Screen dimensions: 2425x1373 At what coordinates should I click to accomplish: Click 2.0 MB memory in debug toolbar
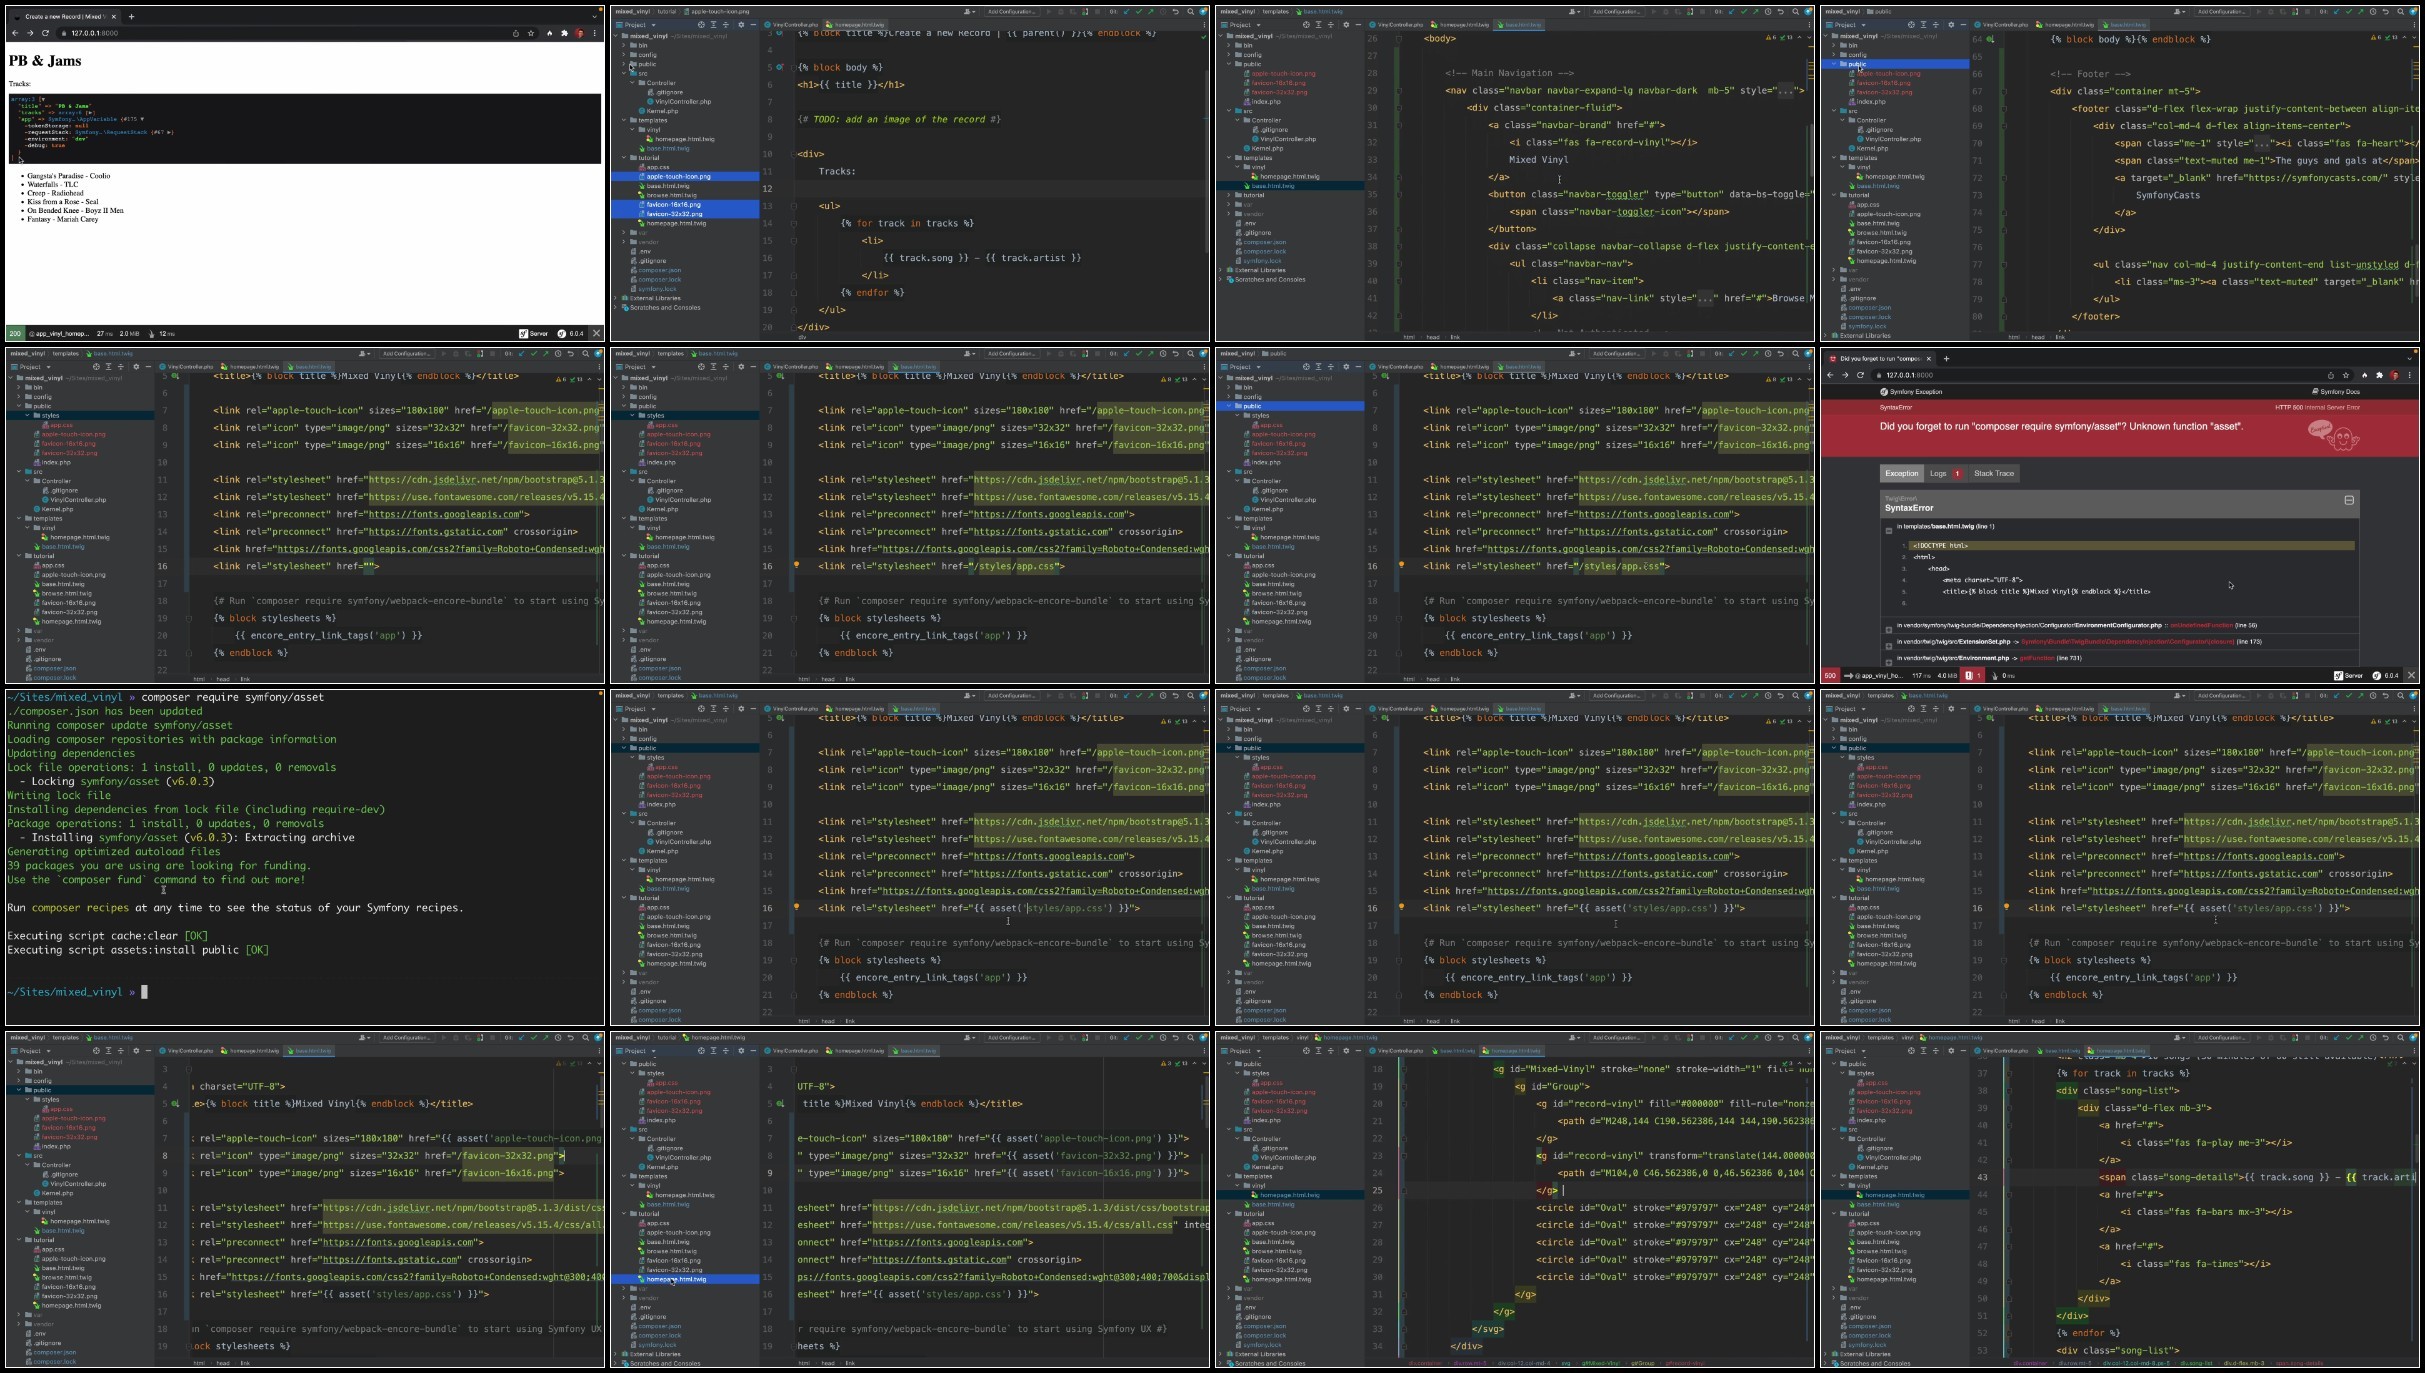(x=130, y=333)
